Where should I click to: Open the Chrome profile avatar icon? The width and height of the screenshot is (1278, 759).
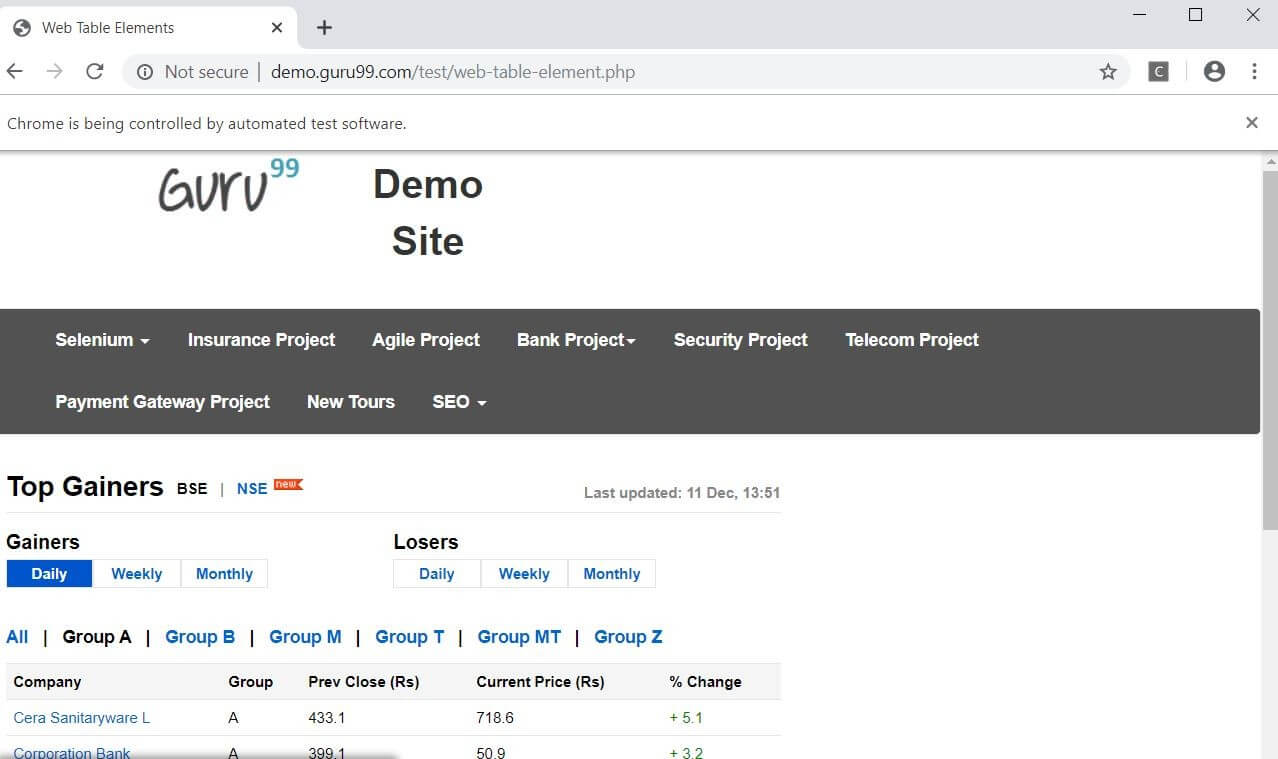[1214, 71]
